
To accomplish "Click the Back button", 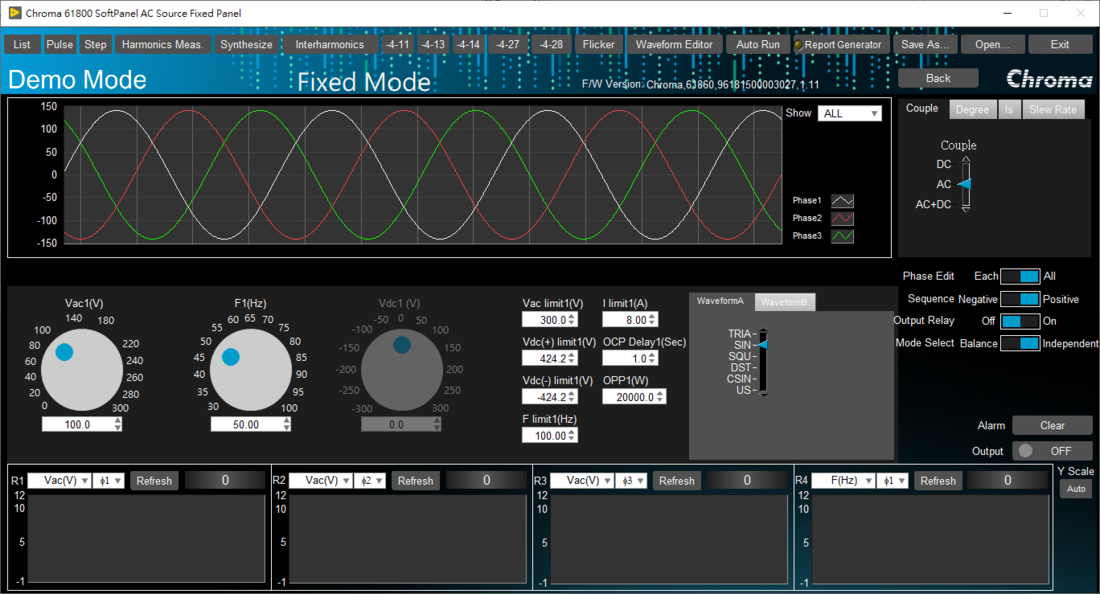I will [938, 78].
